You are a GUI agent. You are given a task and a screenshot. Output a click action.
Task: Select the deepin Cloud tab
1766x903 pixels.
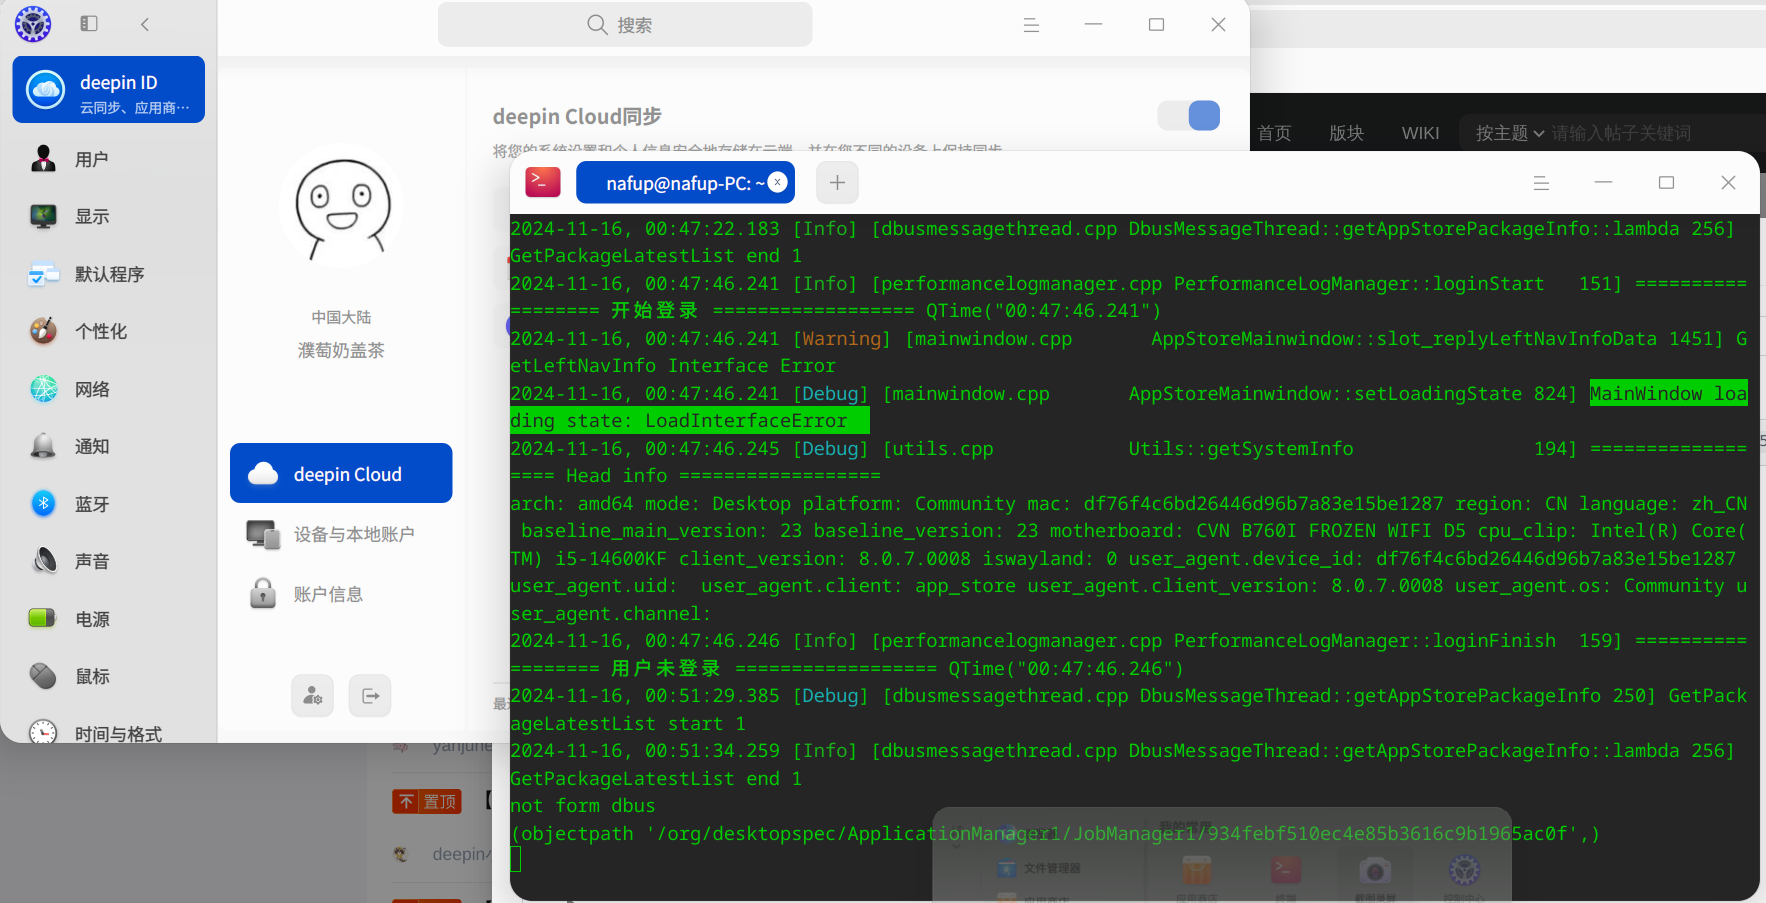341,473
